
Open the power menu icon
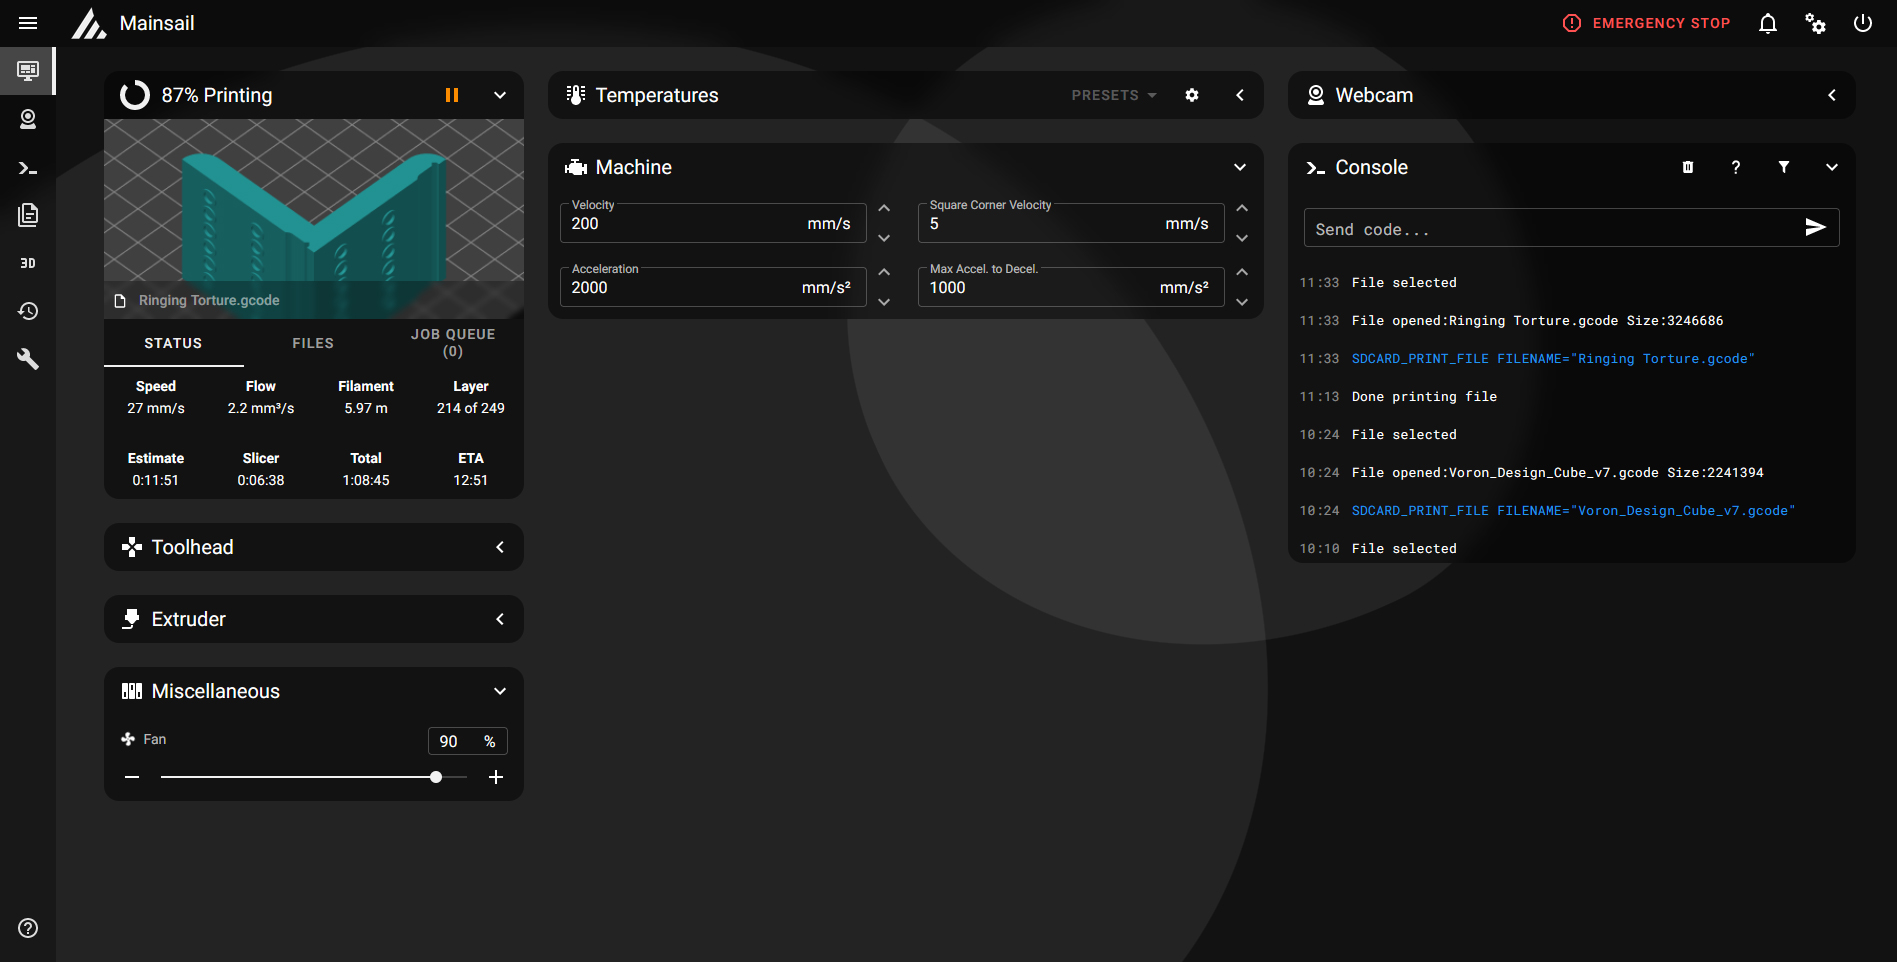[x=1863, y=23]
